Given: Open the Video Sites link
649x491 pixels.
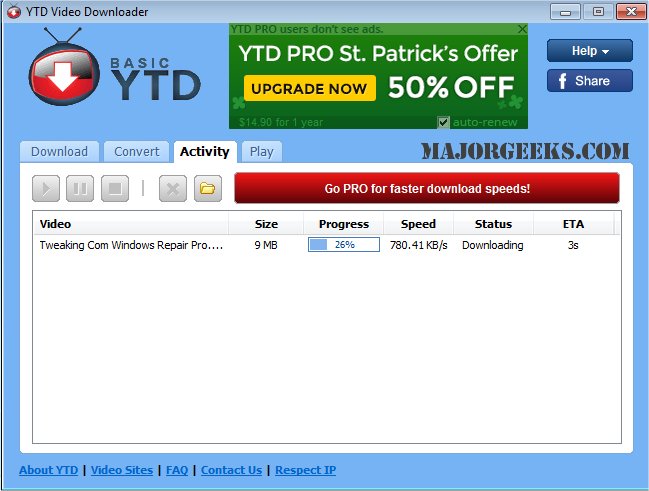Looking at the screenshot, I should click(x=122, y=470).
